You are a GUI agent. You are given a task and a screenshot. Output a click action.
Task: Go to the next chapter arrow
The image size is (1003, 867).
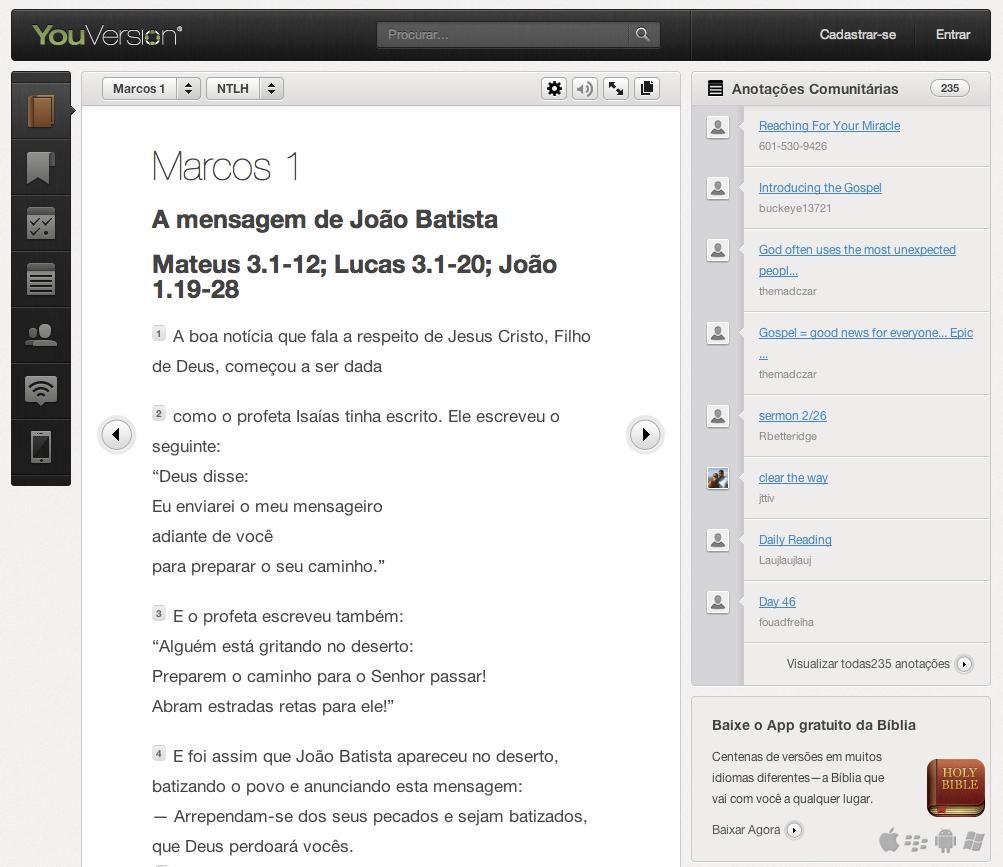[645, 434]
